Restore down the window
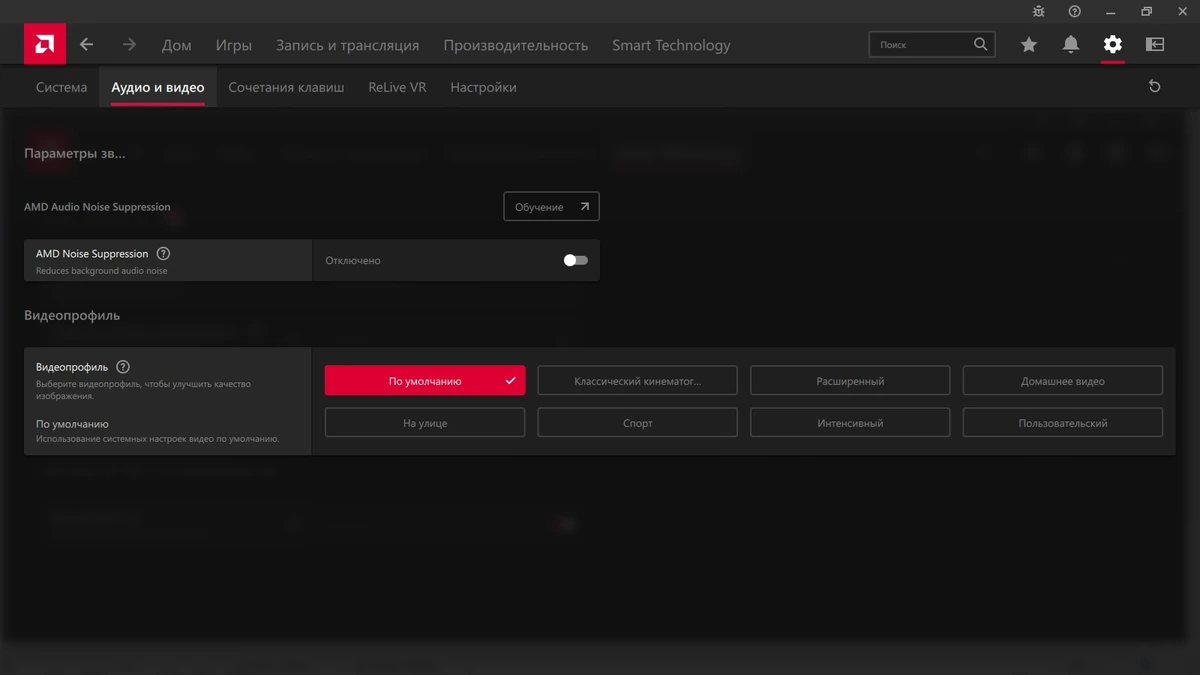Viewport: 1200px width, 675px height. pyautogui.click(x=1147, y=12)
